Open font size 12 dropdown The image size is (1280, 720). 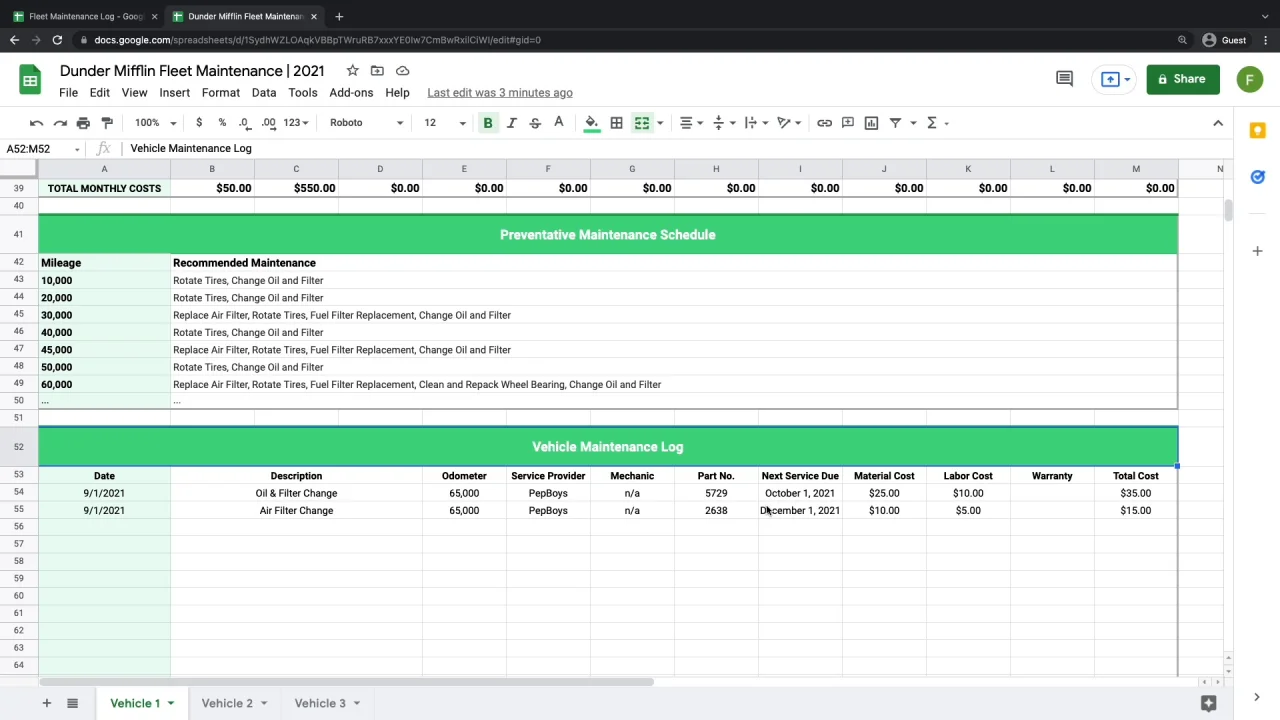(444, 123)
